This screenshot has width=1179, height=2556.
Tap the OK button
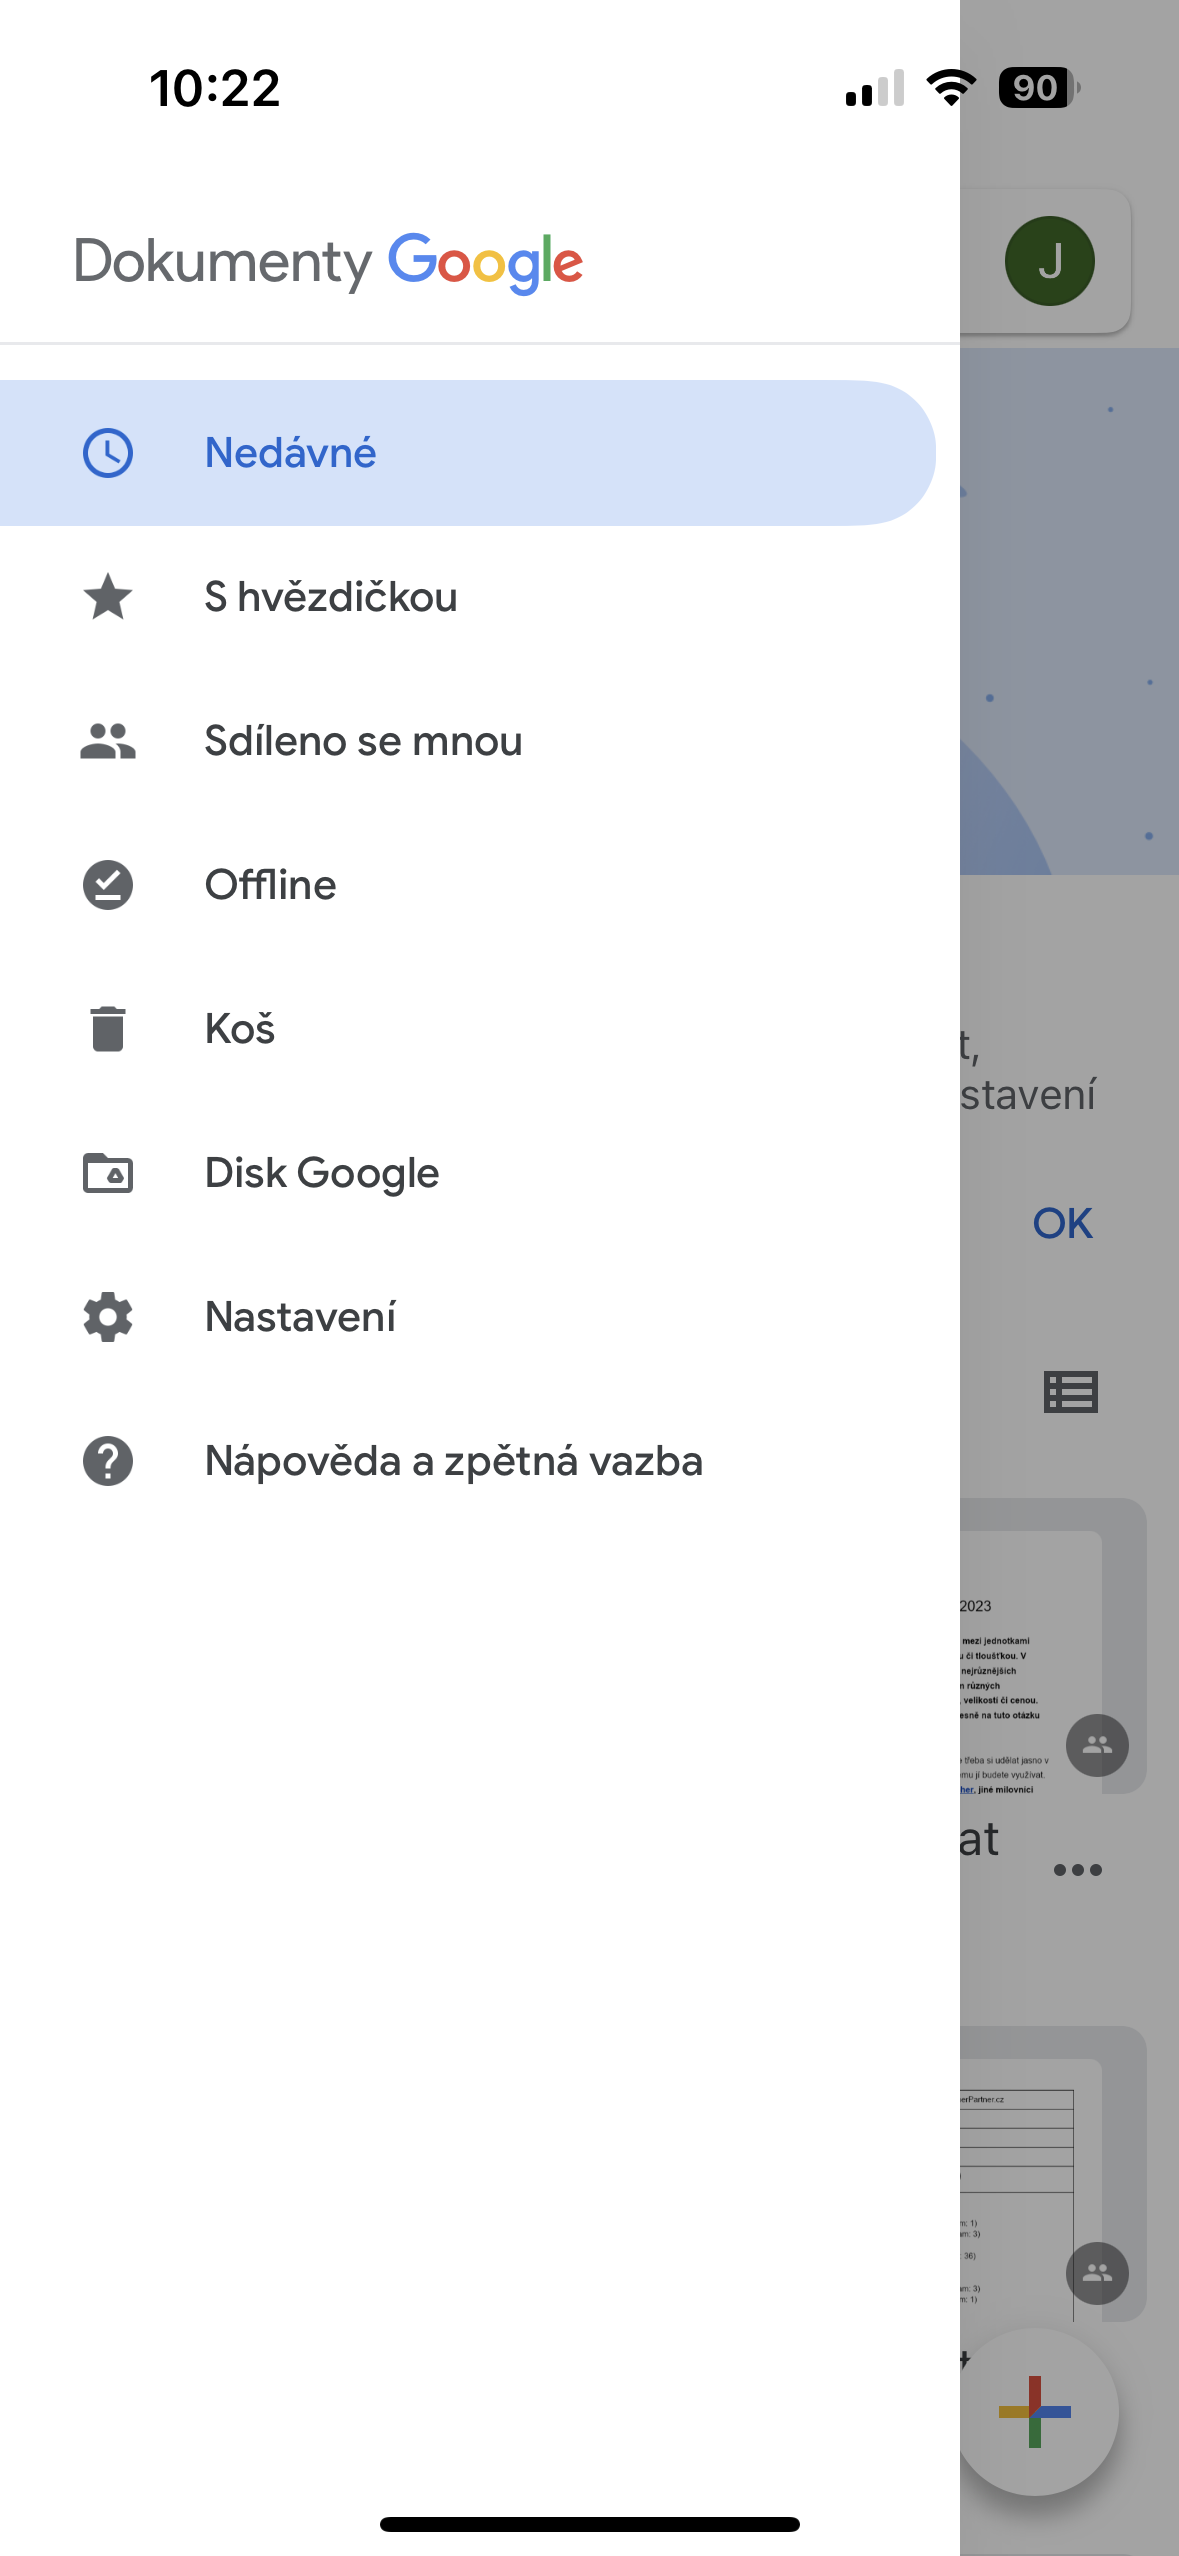[1062, 1223]
